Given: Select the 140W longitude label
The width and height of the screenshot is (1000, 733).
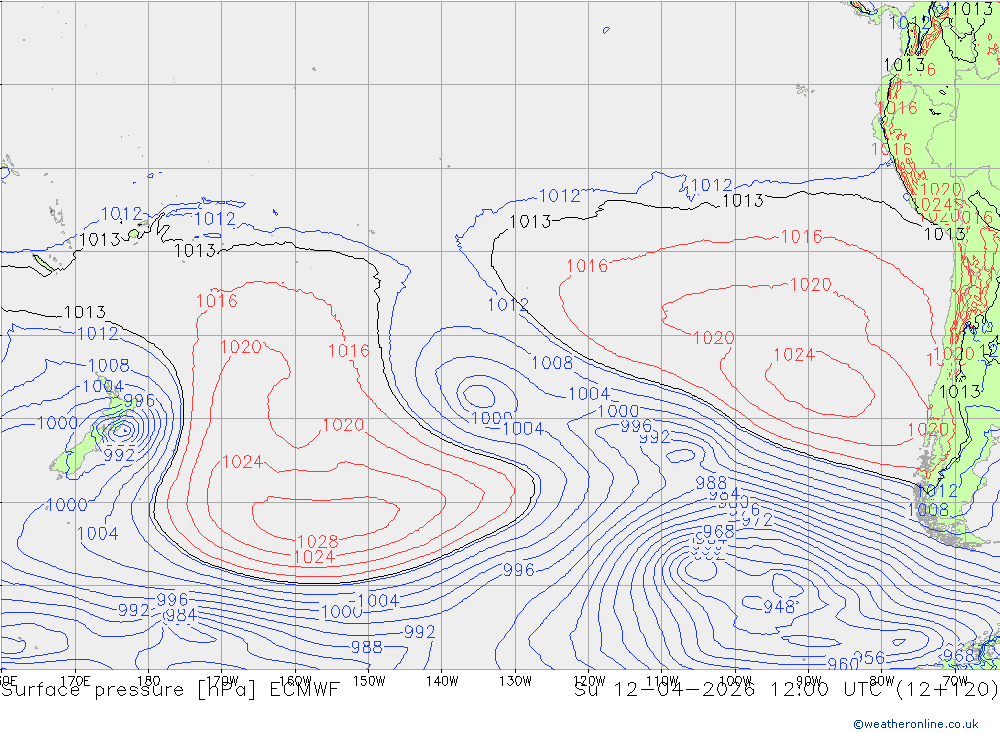Looking at the screenshot, I should pos(442,681).
